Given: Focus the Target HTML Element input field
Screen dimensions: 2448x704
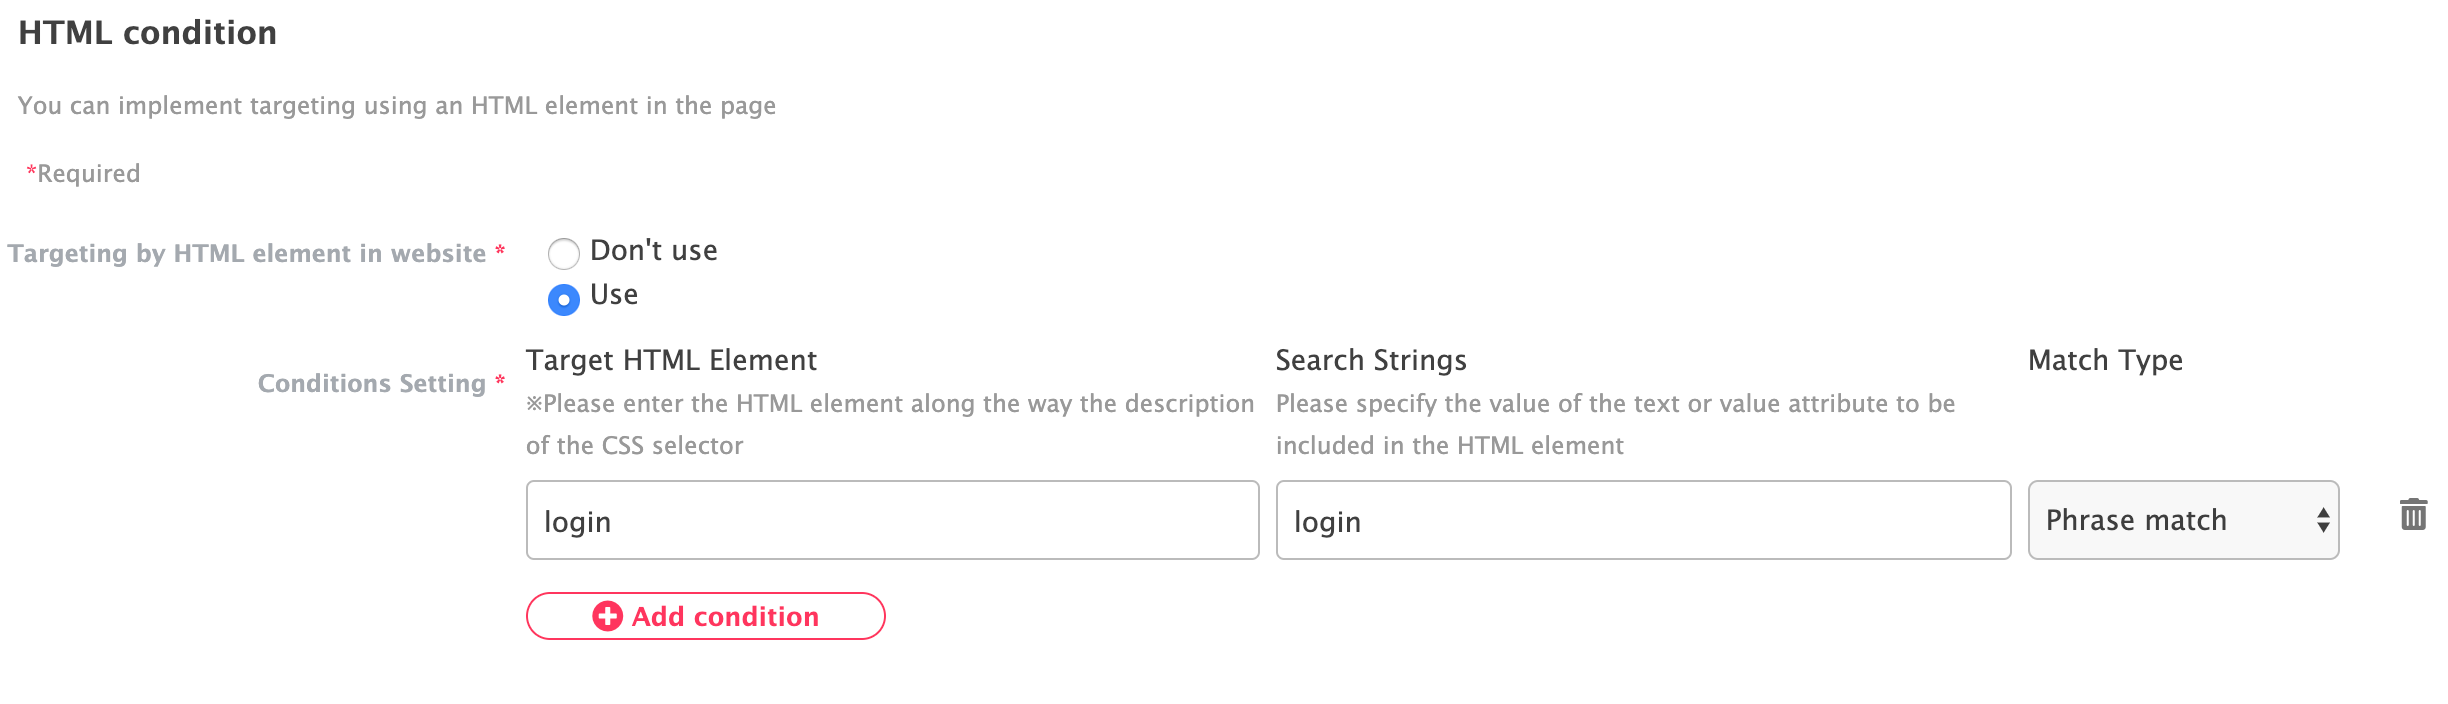Looking at the screenshot, I should coord(892,520).
